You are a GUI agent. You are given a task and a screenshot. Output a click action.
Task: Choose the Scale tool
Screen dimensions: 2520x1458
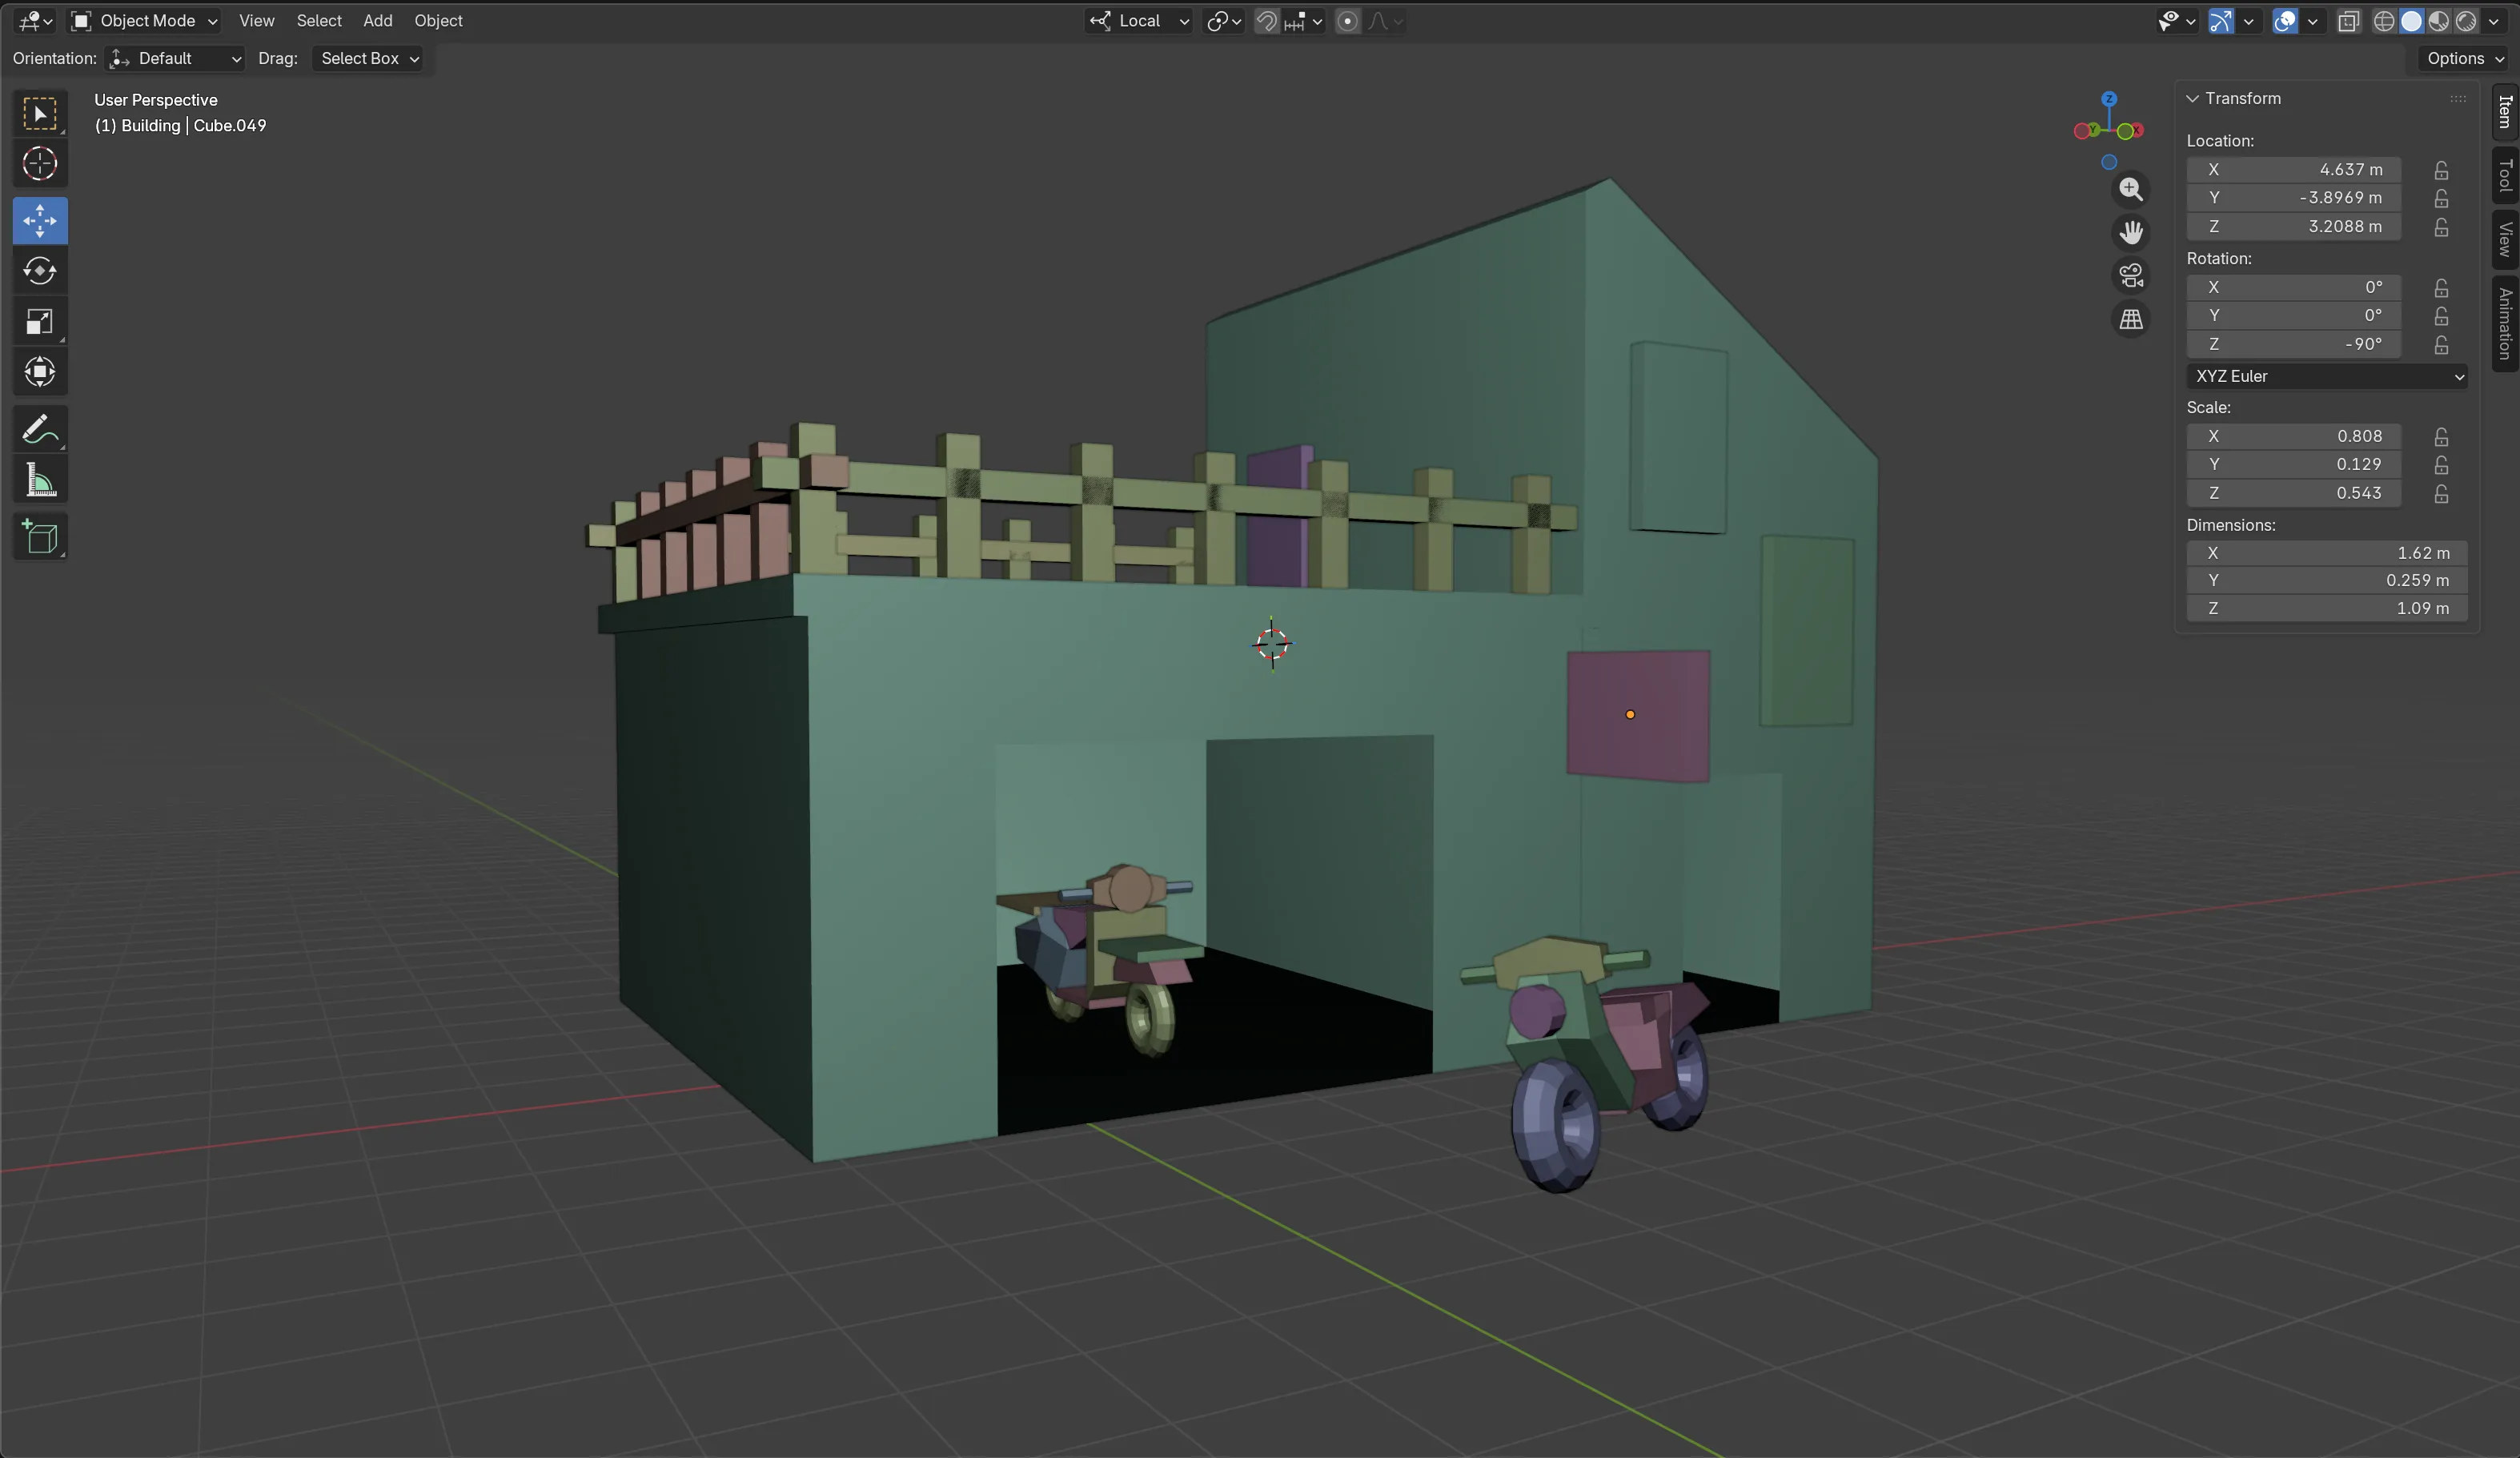tap(40, 322)
